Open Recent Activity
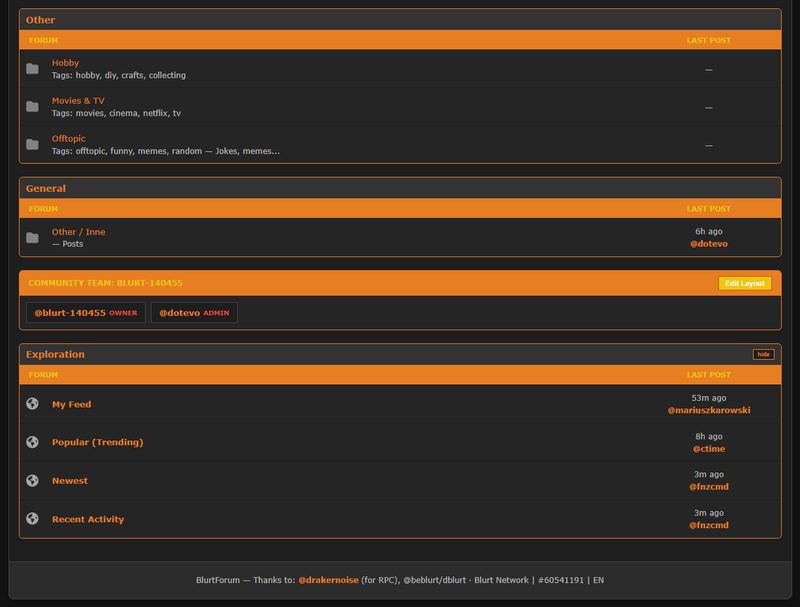Viewport: 800px width, 607px height. [x=88, y=519]
